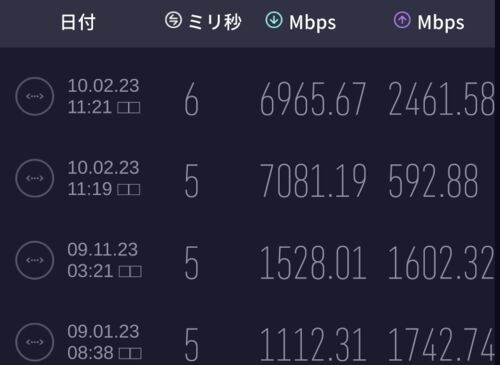This screenshot has width=500, height=365.
Task: Click the connection icon for the 03:21 test
Action: click(x=35, y=260)
